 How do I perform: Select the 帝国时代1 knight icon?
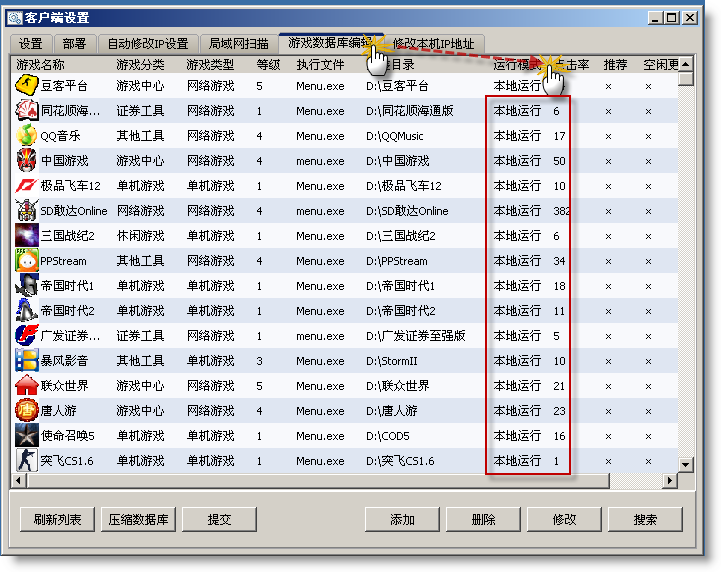(26, 286)
